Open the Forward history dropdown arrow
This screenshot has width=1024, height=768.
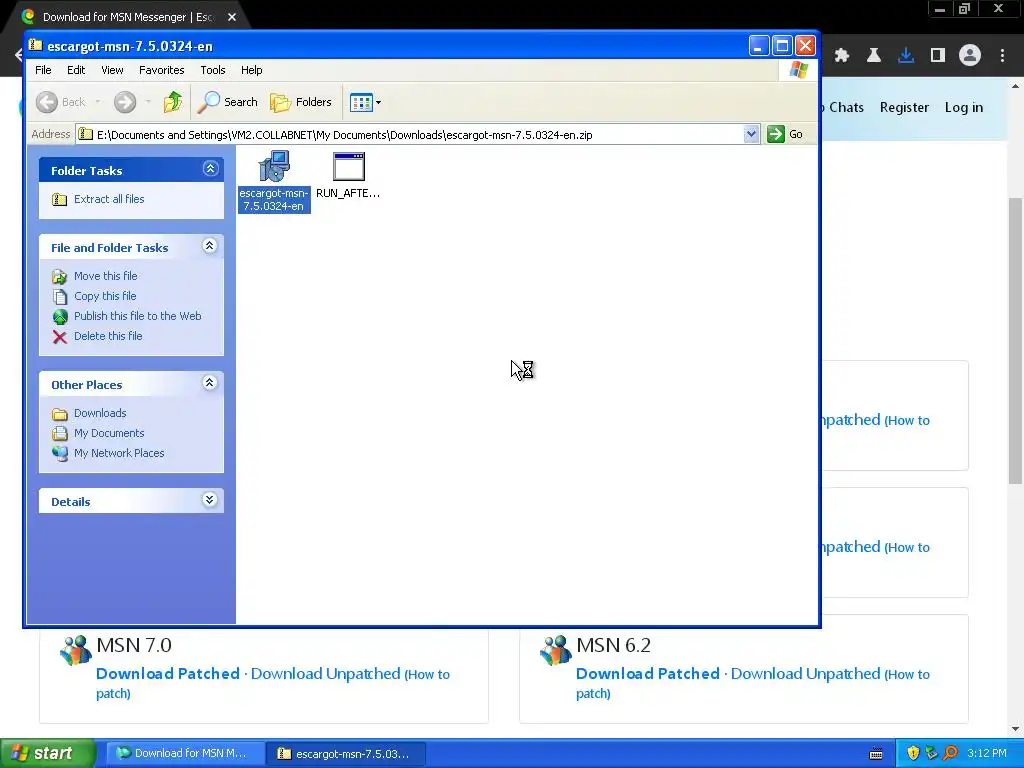[x=148, y=102]
